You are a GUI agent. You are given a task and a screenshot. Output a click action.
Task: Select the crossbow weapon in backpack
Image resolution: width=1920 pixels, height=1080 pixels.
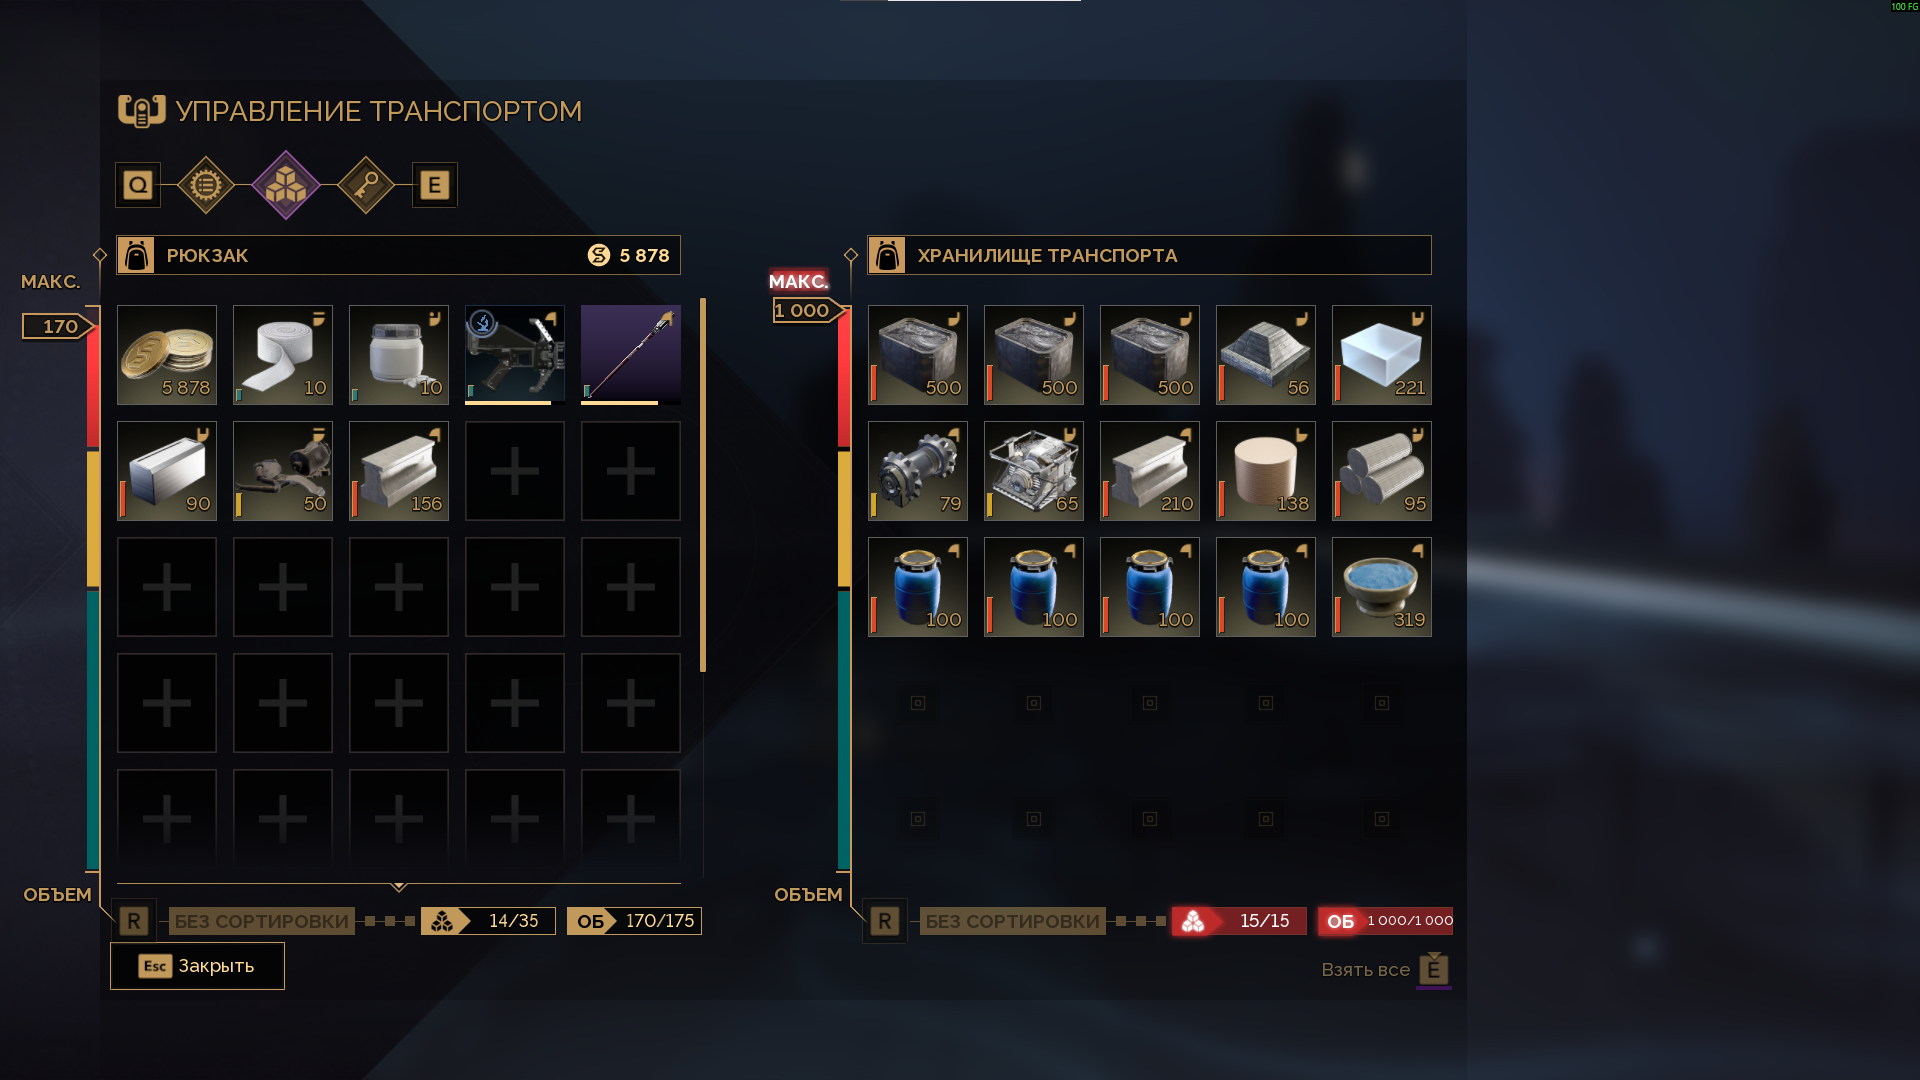(x=515, y=355)
